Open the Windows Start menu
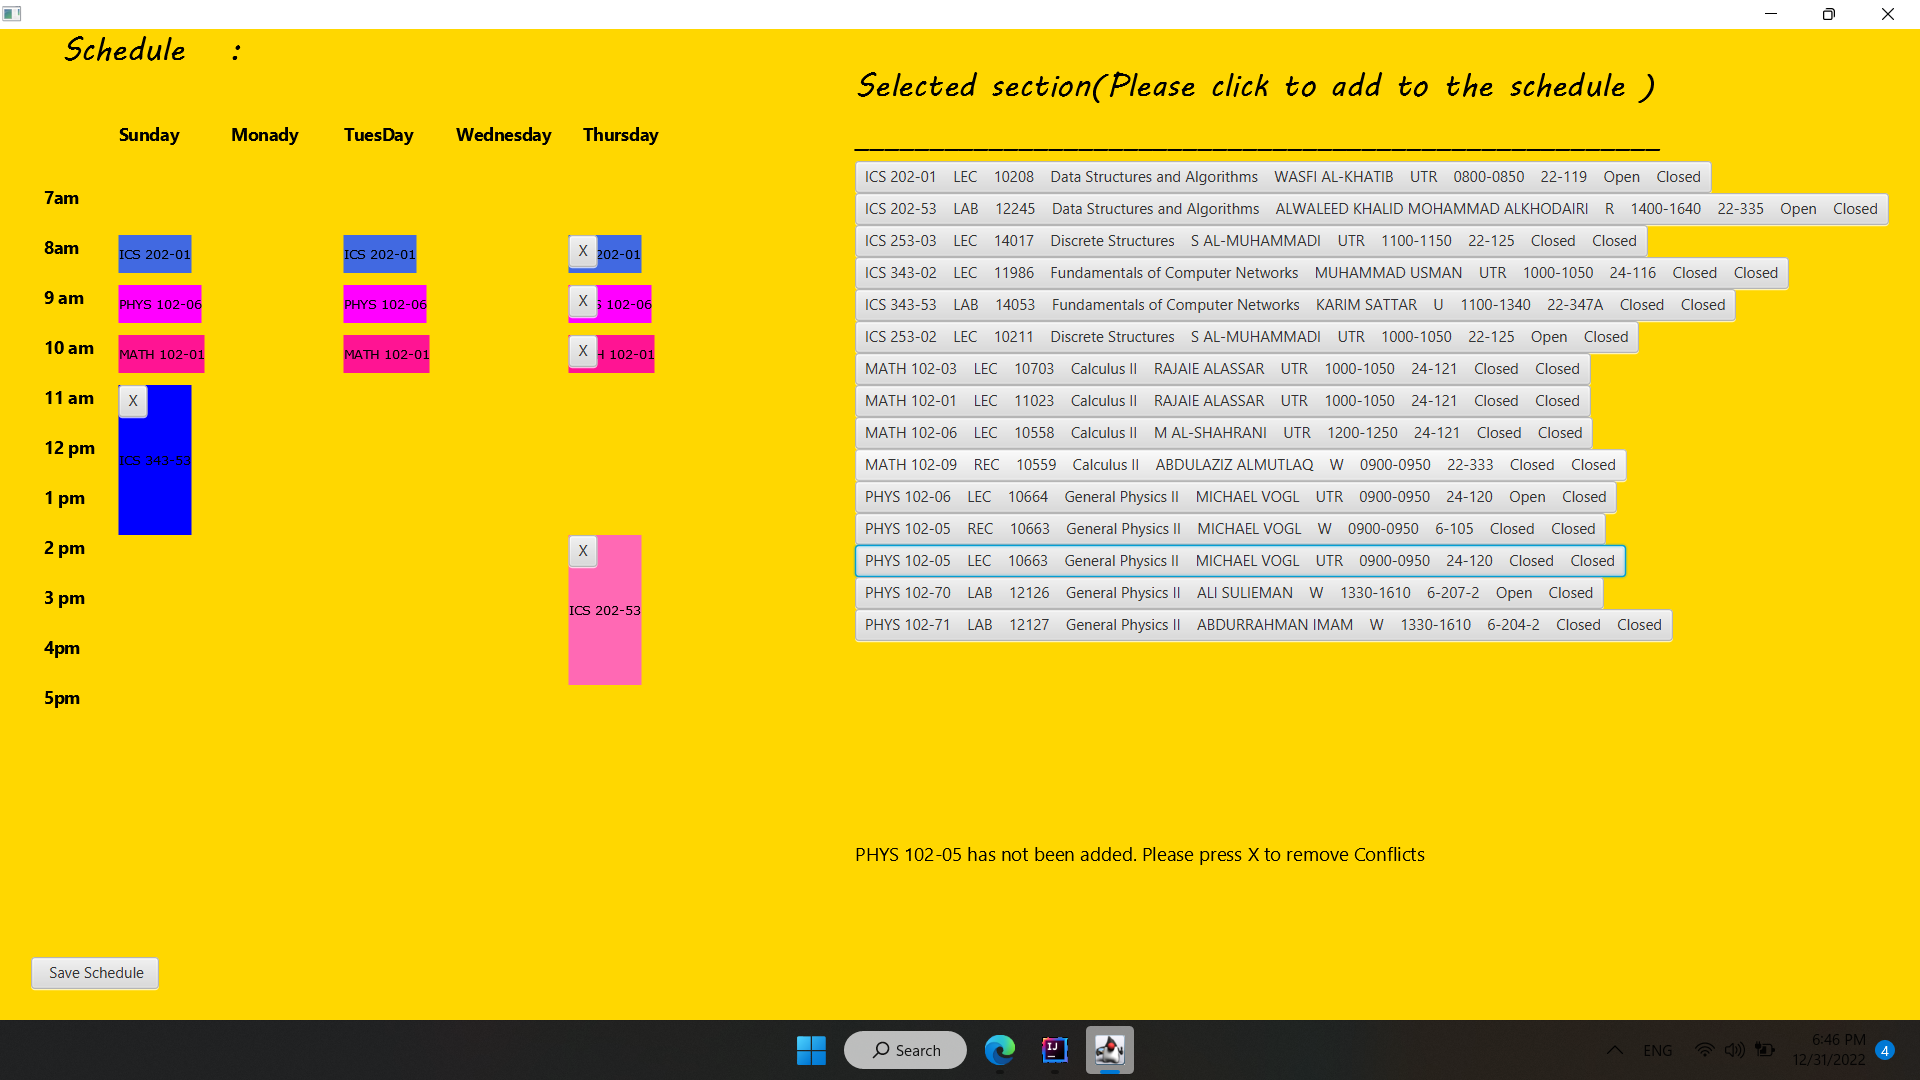 click(810, 1050)
